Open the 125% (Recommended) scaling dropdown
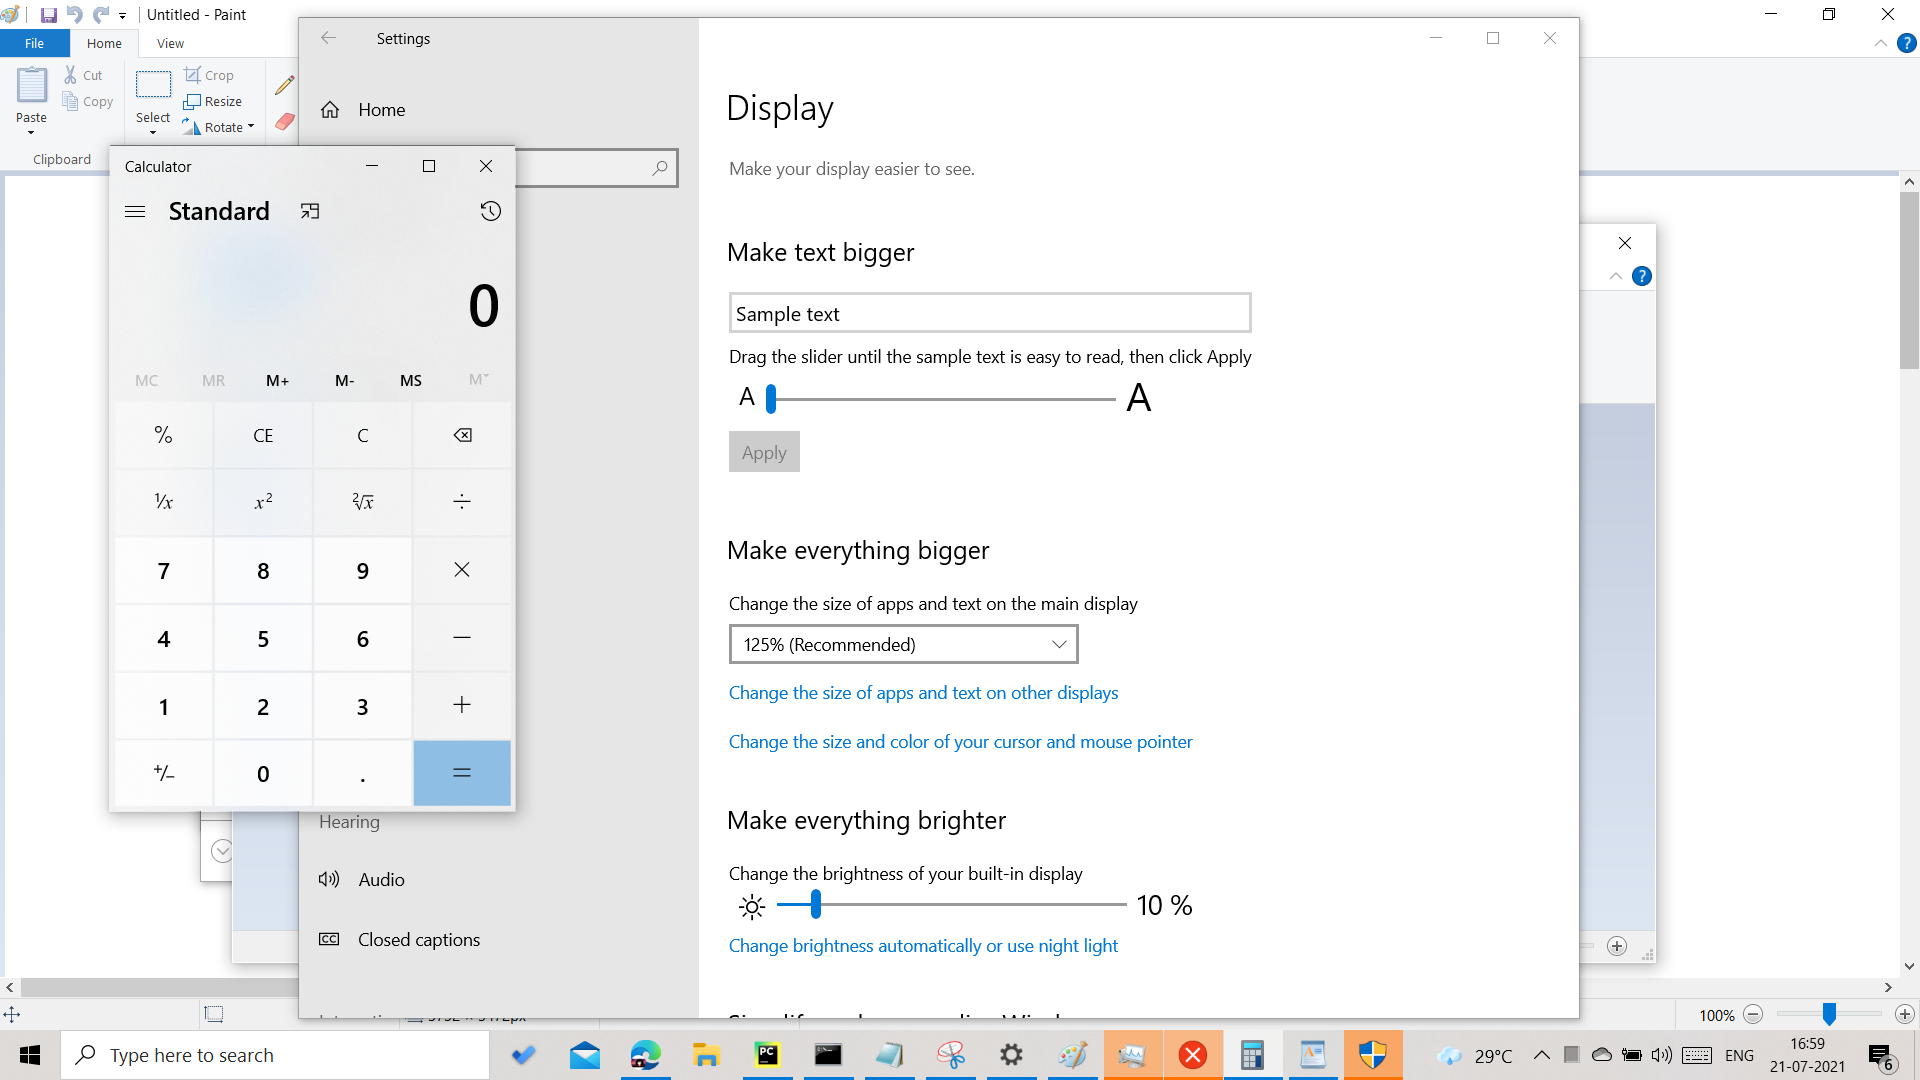Viewport: 1920px width, 1080px height. coord(903,645)
